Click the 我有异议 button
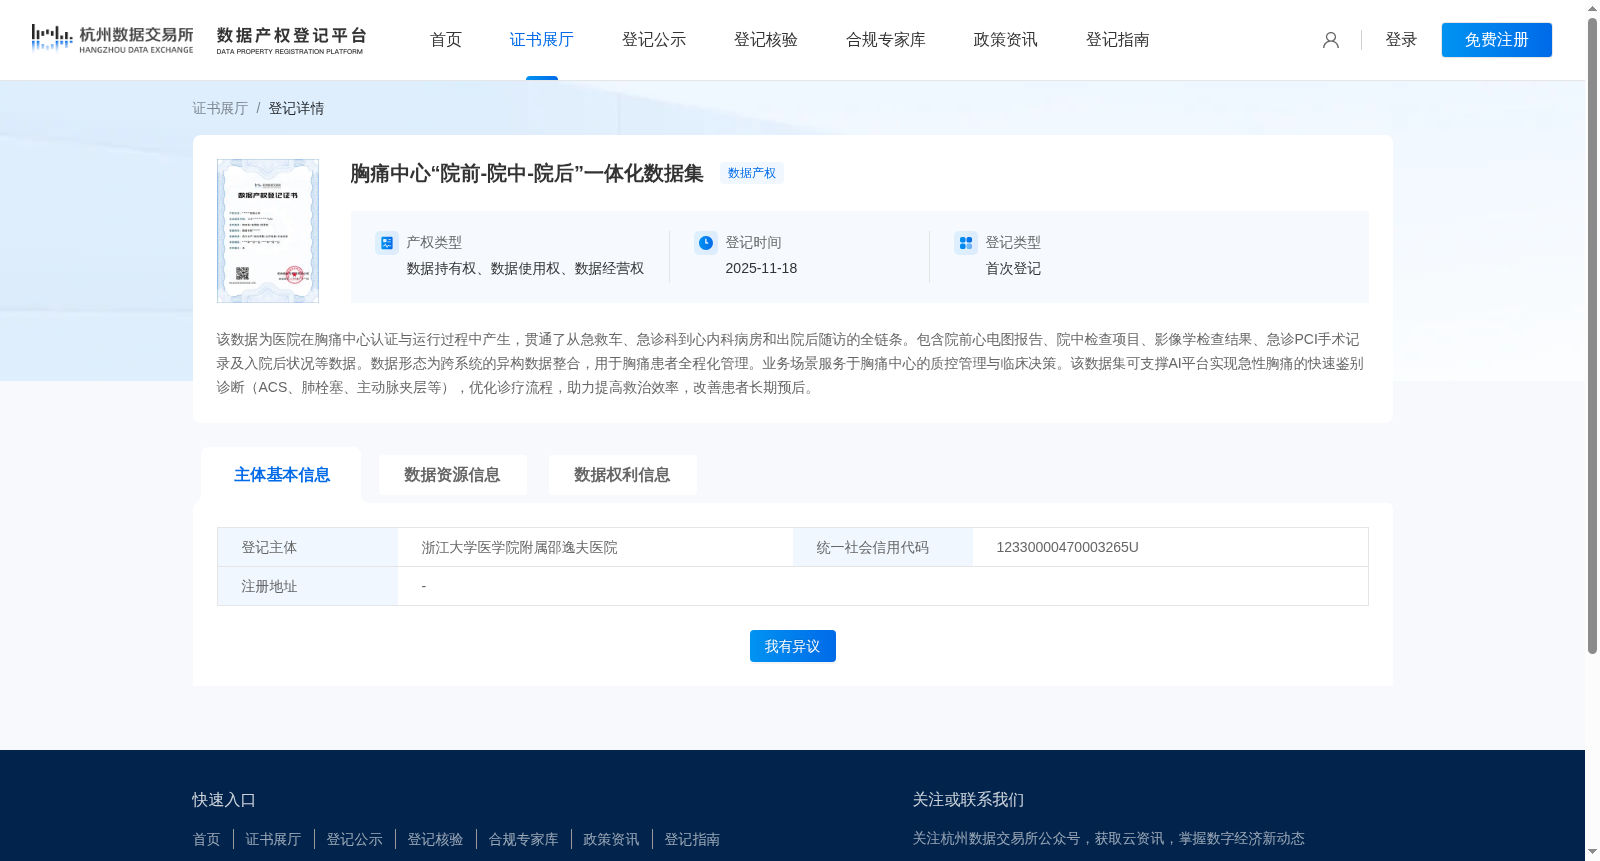Viewport: 1600px width, 861px height. pyautogui.click(x=793, y=646)
